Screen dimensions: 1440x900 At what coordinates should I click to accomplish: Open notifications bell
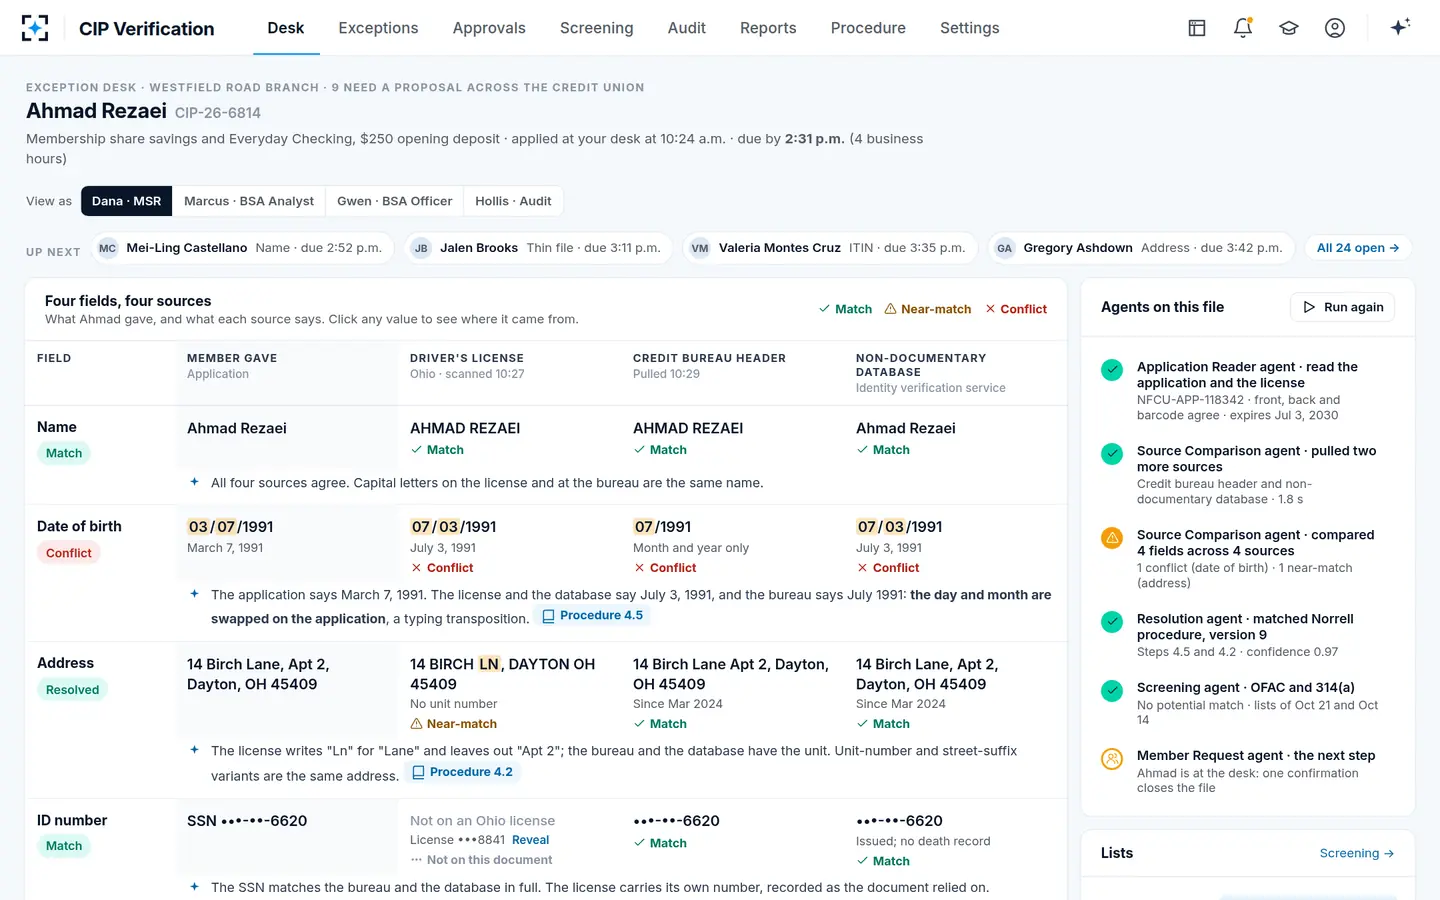1243,28
